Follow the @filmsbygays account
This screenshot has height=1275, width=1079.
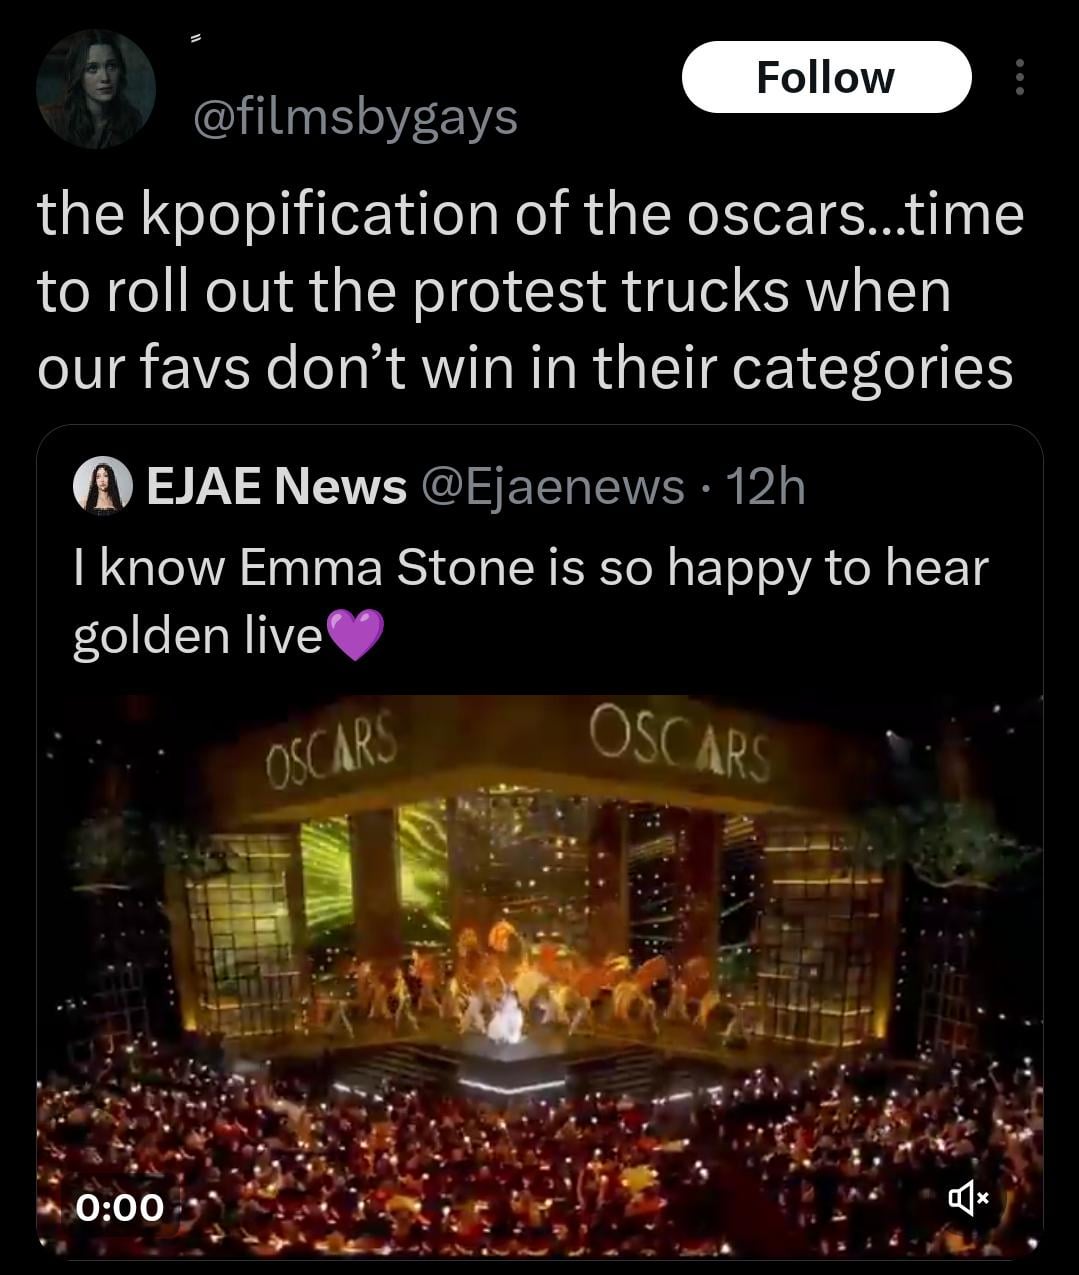pos(826,77)
